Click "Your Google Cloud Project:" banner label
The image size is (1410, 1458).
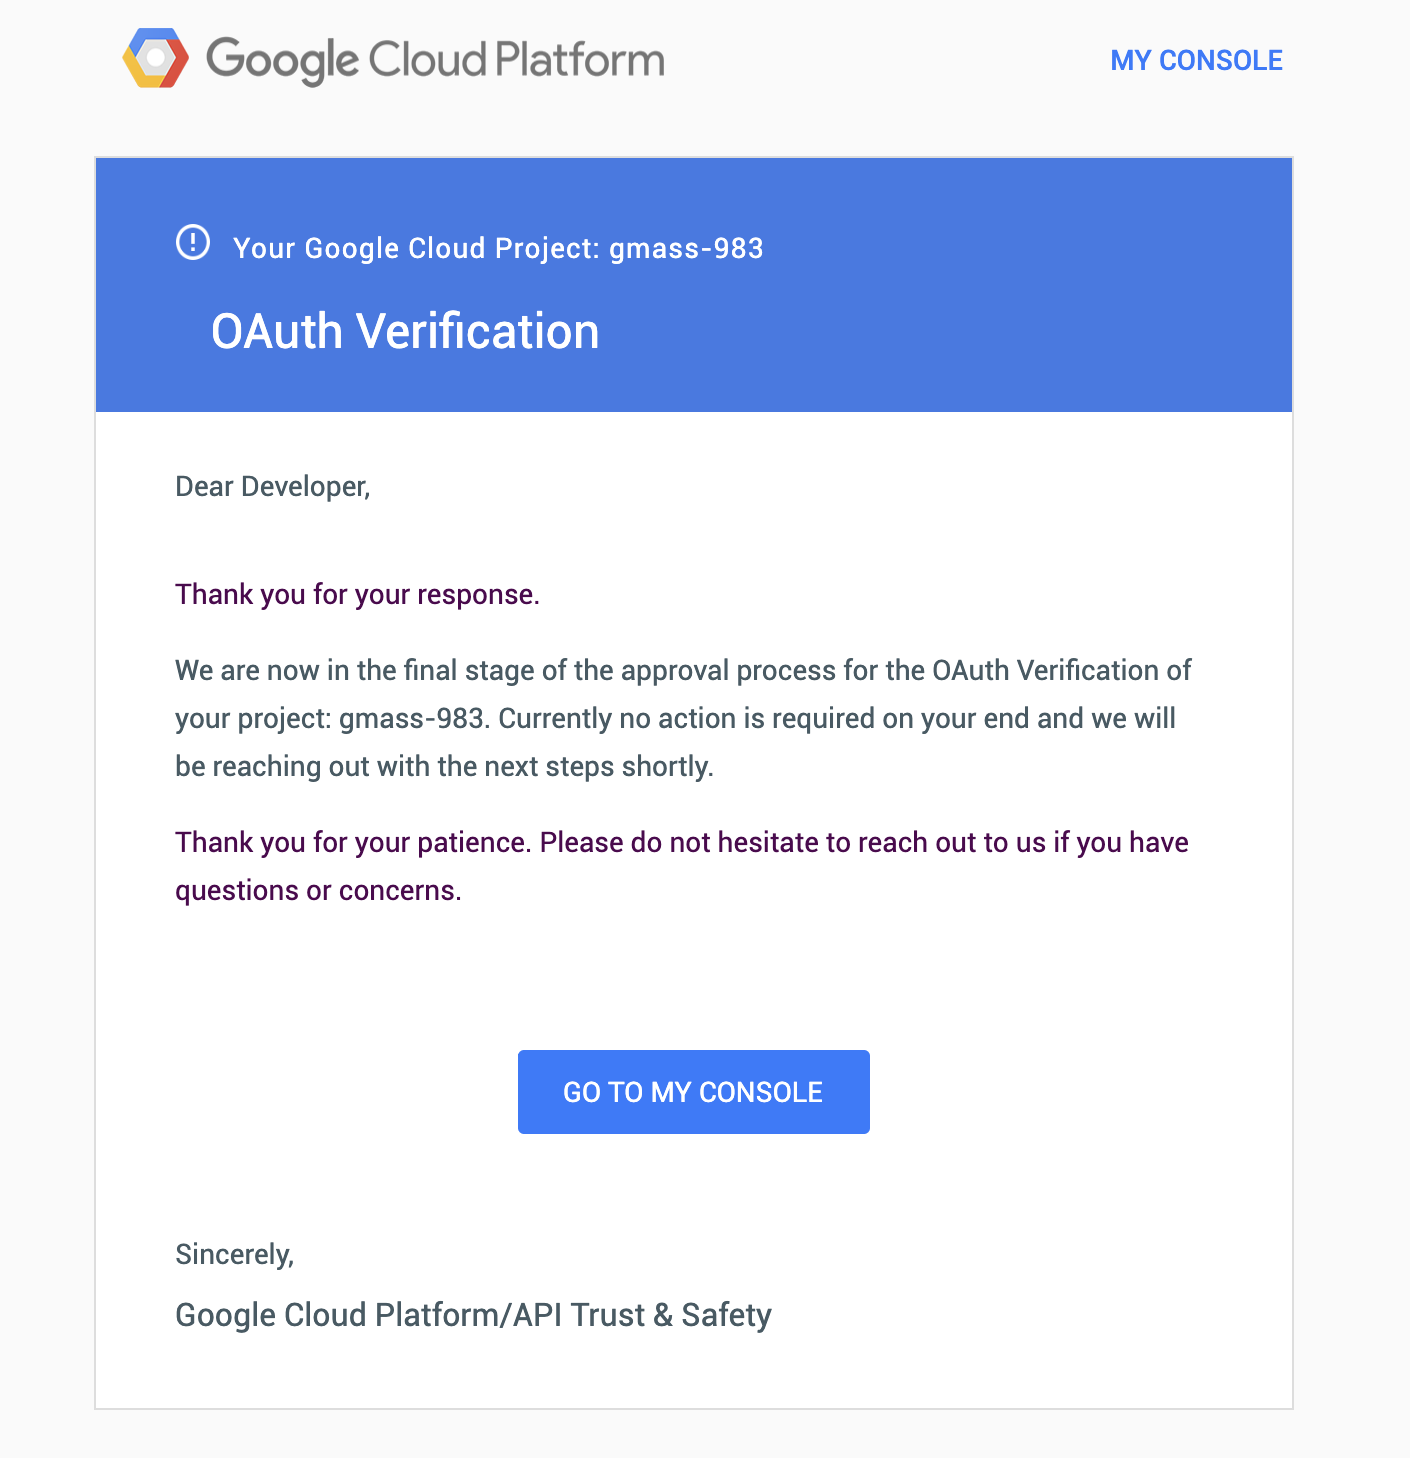coord(416,248)
